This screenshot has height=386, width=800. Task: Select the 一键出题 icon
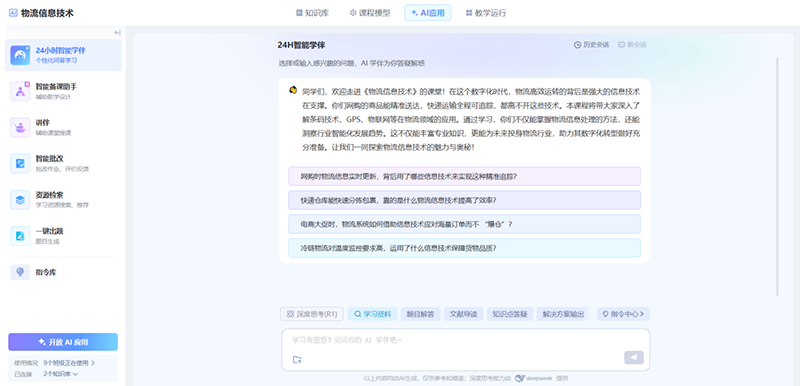click(20, 236)
